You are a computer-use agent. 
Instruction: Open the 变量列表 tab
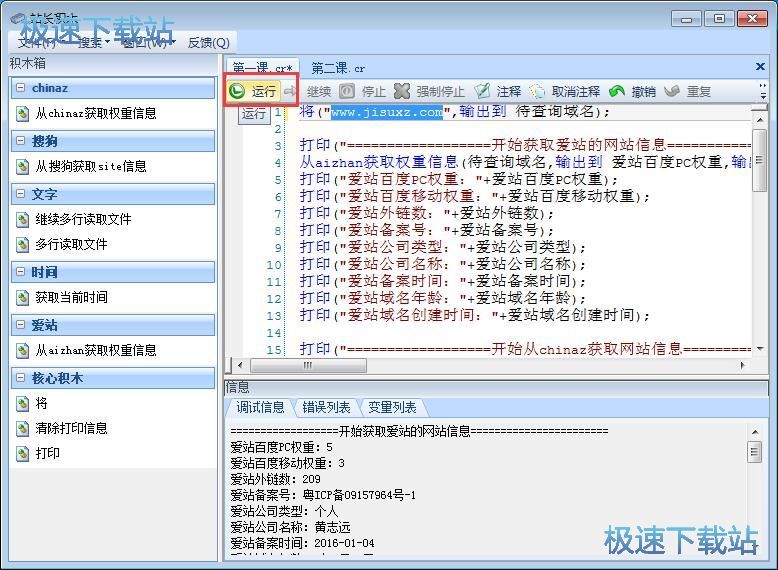coord(392,407)
